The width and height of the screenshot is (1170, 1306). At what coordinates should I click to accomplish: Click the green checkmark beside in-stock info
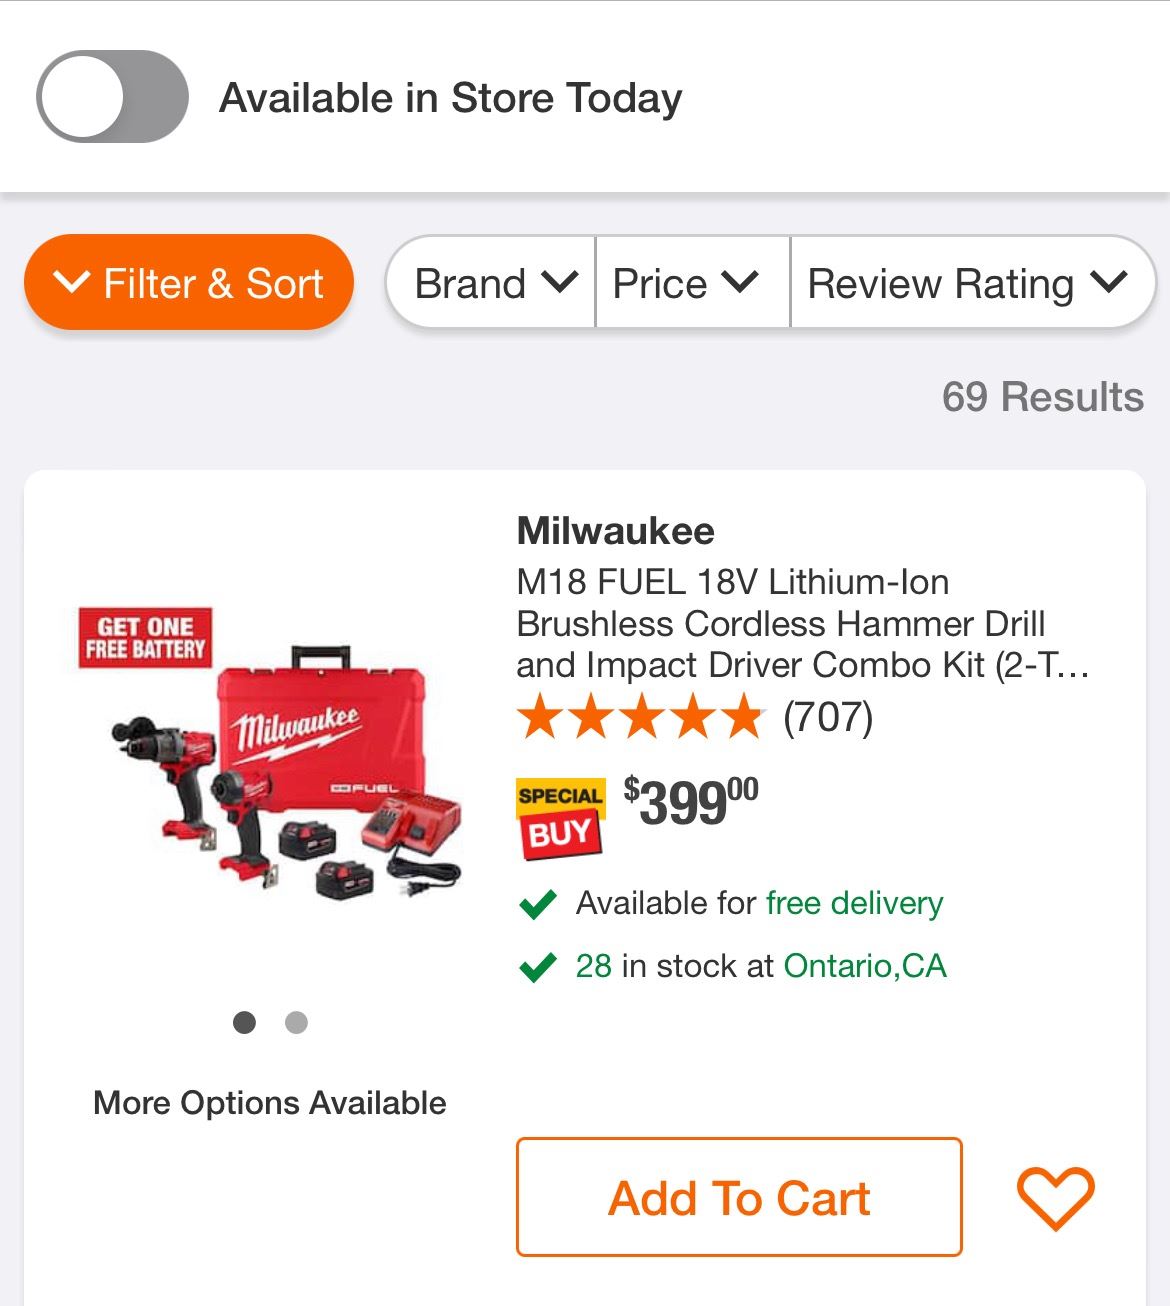538,967
